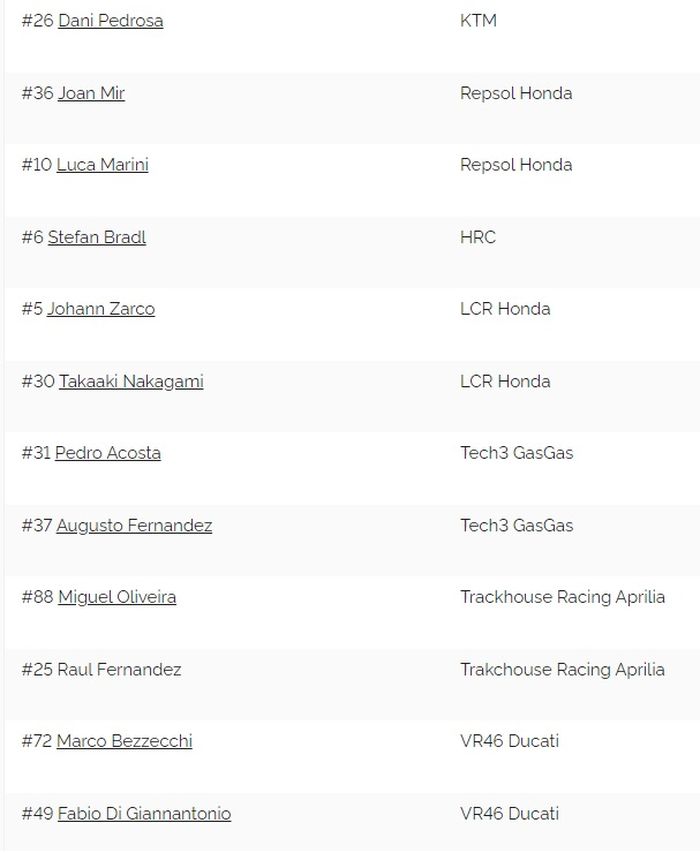Click the Johann Zarco link

pyautogui.click(x=101, y=309)
